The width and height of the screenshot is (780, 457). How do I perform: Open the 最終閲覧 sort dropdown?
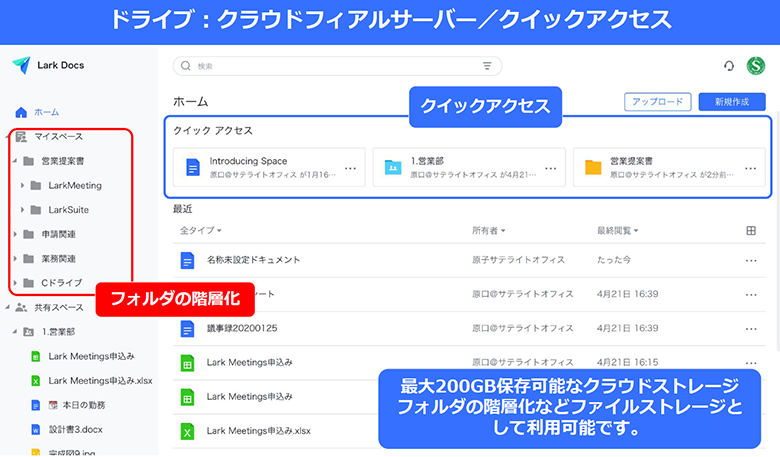pyautogui.click(x=617, y=231)
